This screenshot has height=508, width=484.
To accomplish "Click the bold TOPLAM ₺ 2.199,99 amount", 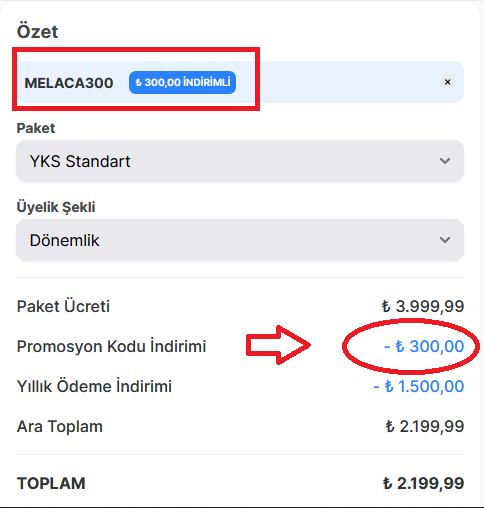I will click(x=423, y=483).
